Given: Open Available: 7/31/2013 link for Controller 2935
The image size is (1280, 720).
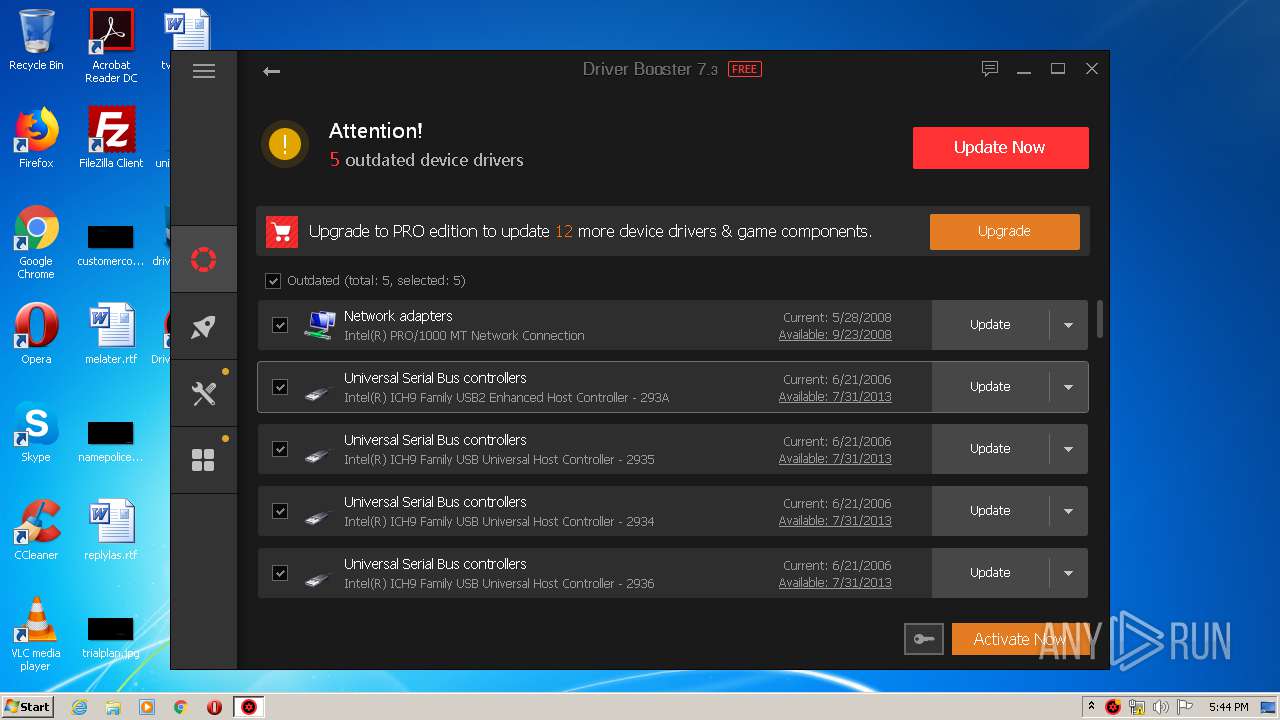Looking at the screenshot, I should (x=835, y=459).
